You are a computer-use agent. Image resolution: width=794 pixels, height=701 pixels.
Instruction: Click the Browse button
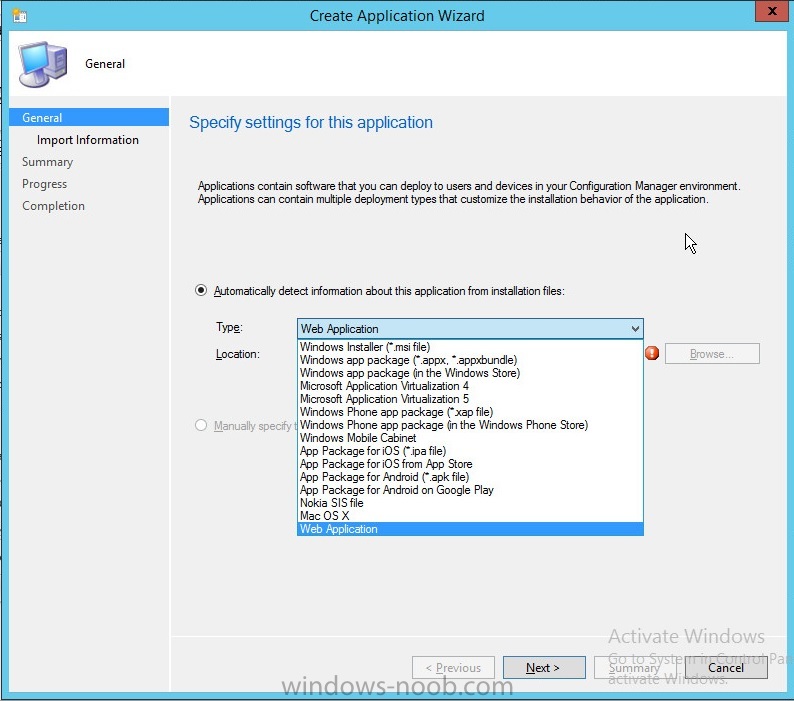click(712, 354)
